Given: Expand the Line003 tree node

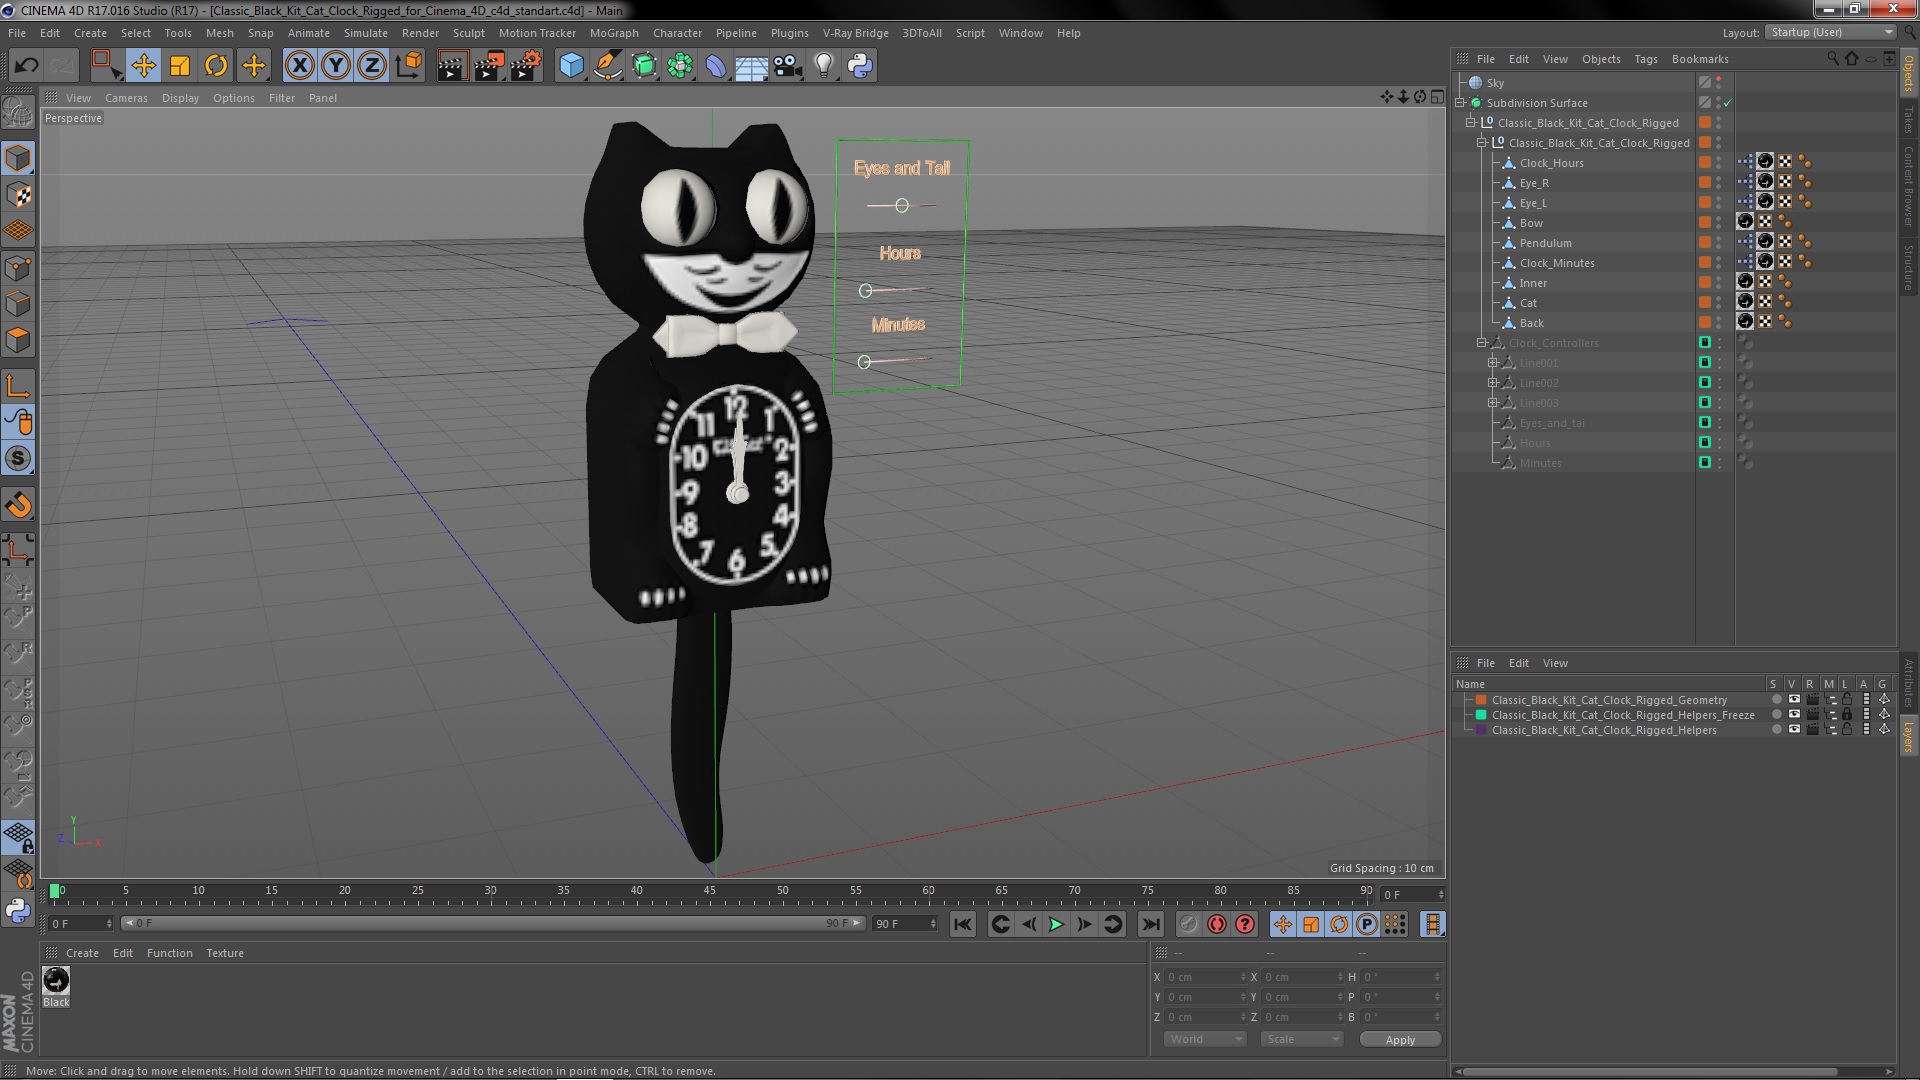Looking at the screenshot, I should pos(1493,403).
